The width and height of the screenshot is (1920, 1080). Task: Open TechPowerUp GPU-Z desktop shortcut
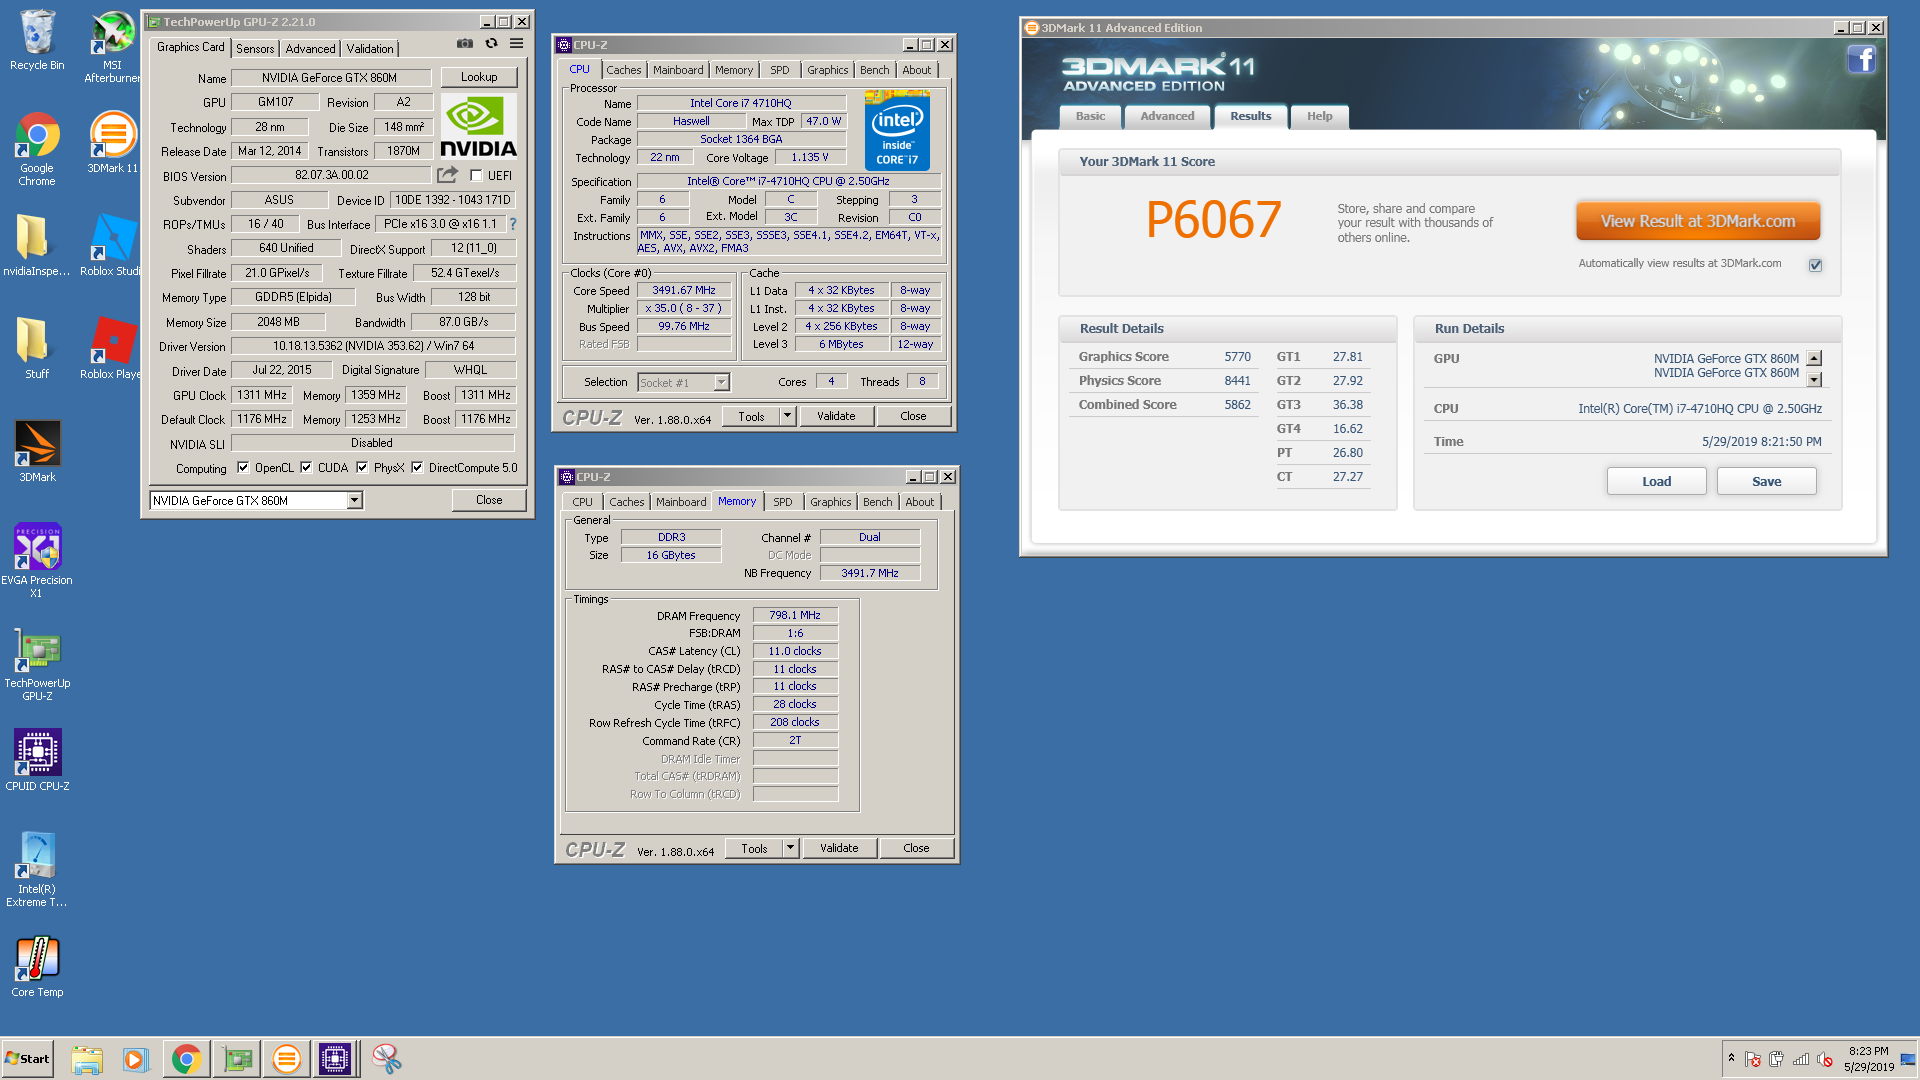click(37, 665)
